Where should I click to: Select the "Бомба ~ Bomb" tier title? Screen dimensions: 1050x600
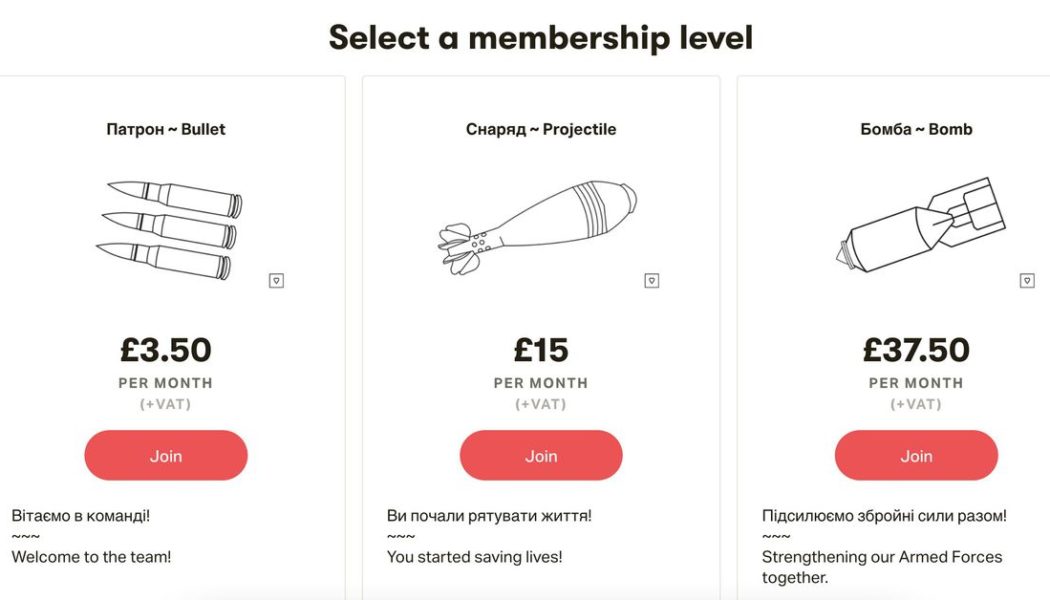[x=915, y=129]
